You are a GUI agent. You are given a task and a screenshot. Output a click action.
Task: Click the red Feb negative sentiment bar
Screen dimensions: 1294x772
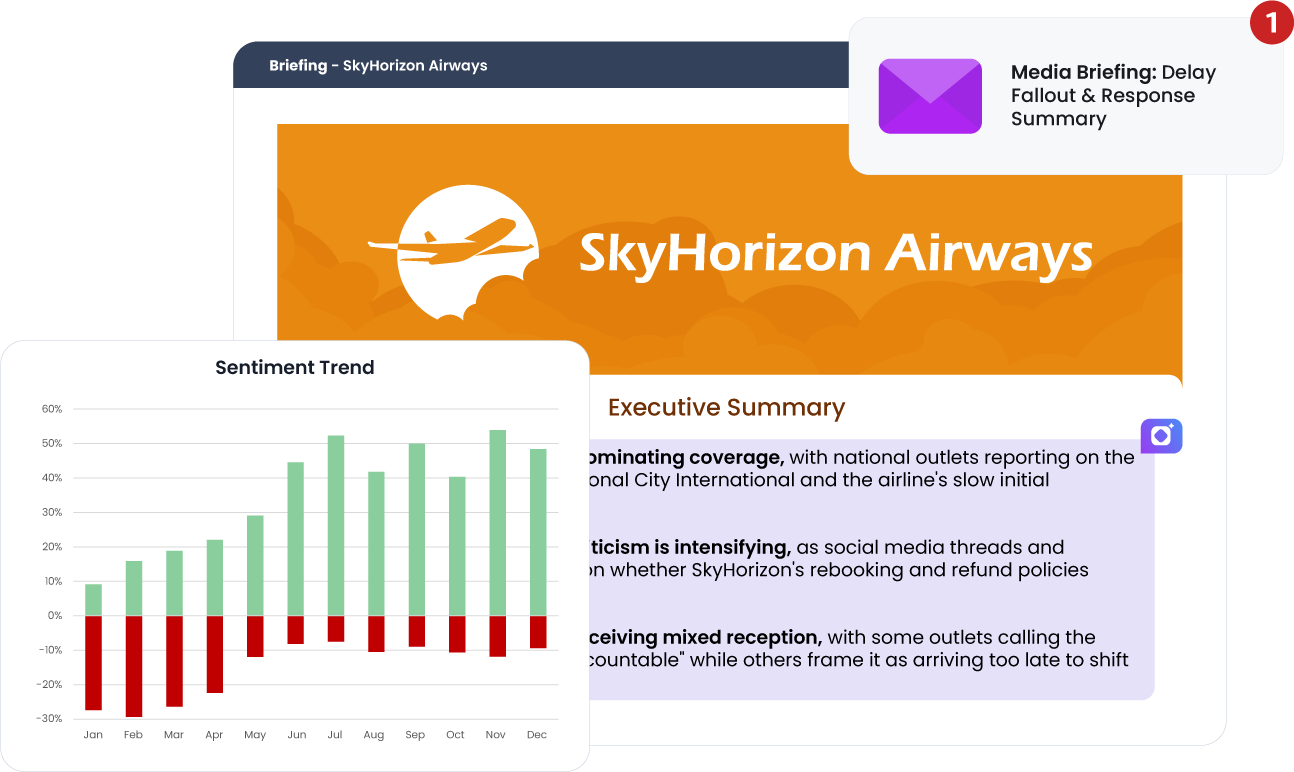click(x=134, y=666)
